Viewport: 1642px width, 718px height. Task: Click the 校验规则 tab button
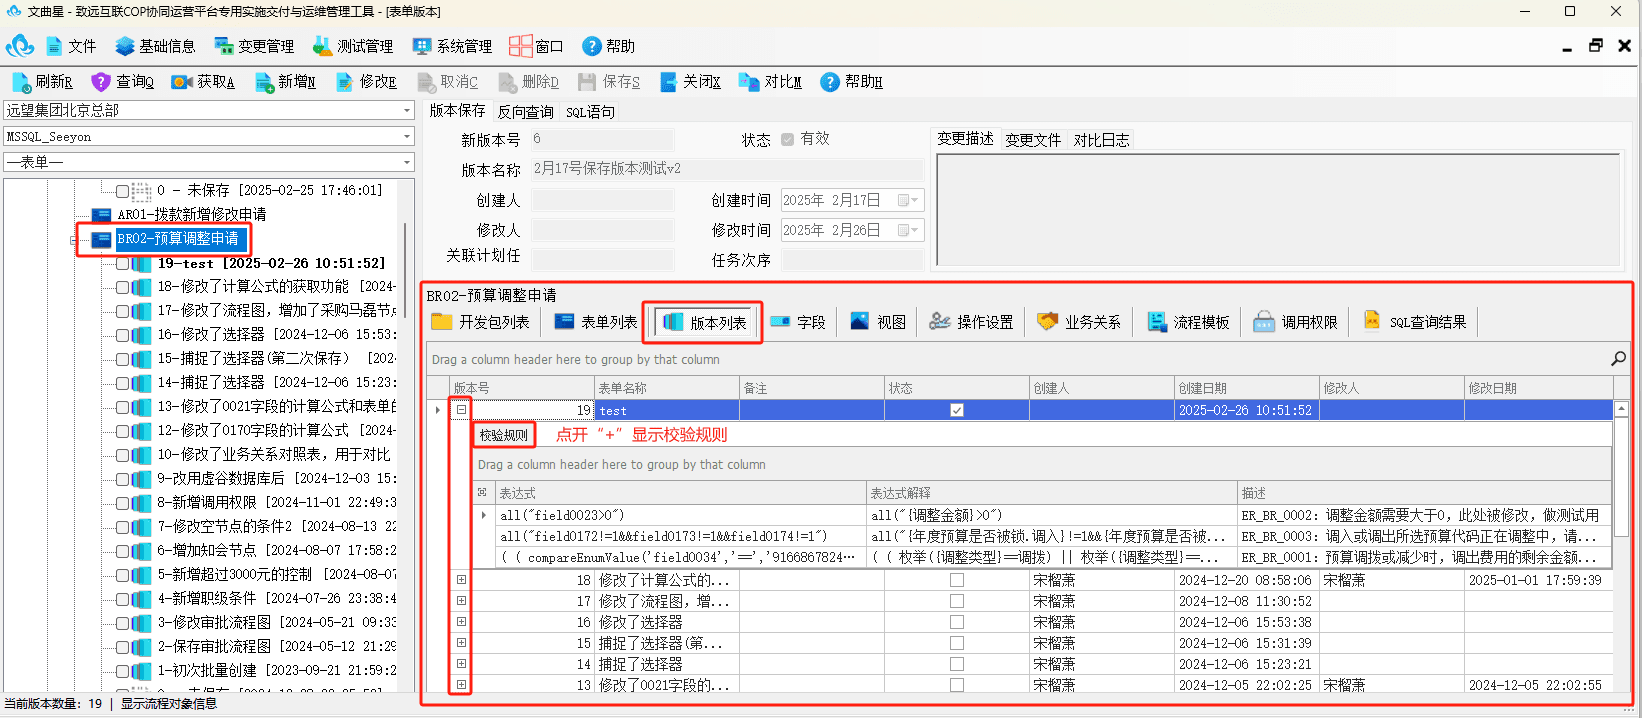point(503,435)
